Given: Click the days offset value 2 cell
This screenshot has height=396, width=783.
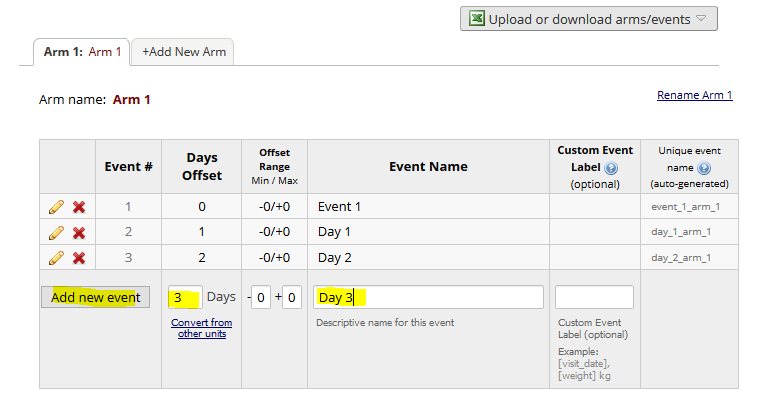Looking at the screenshot, I should [202, 258].
